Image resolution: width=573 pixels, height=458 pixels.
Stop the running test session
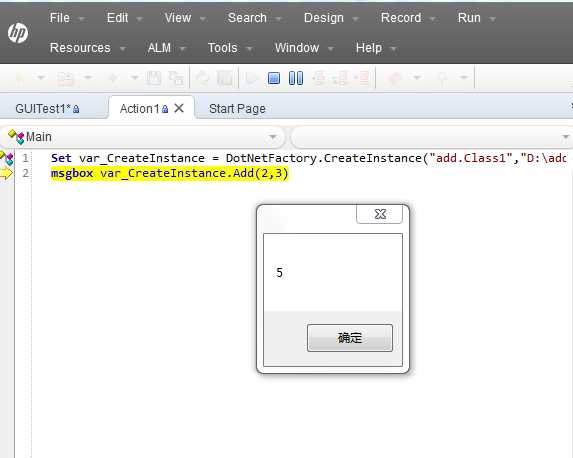274,78
